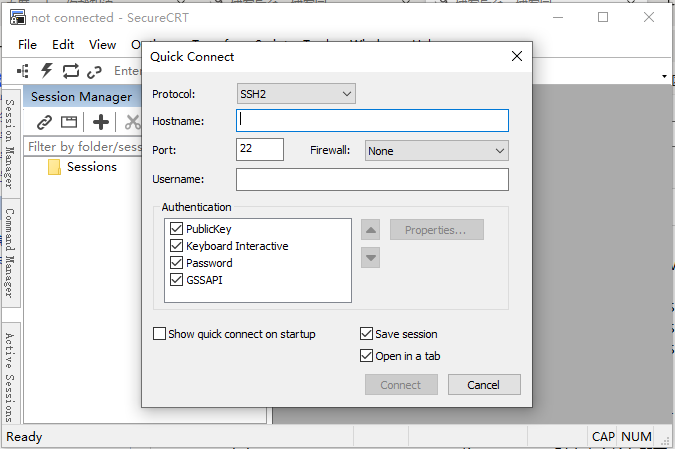Click into the Username field
The height and width of the screenshot is (449, 675).
coord(372,180)
